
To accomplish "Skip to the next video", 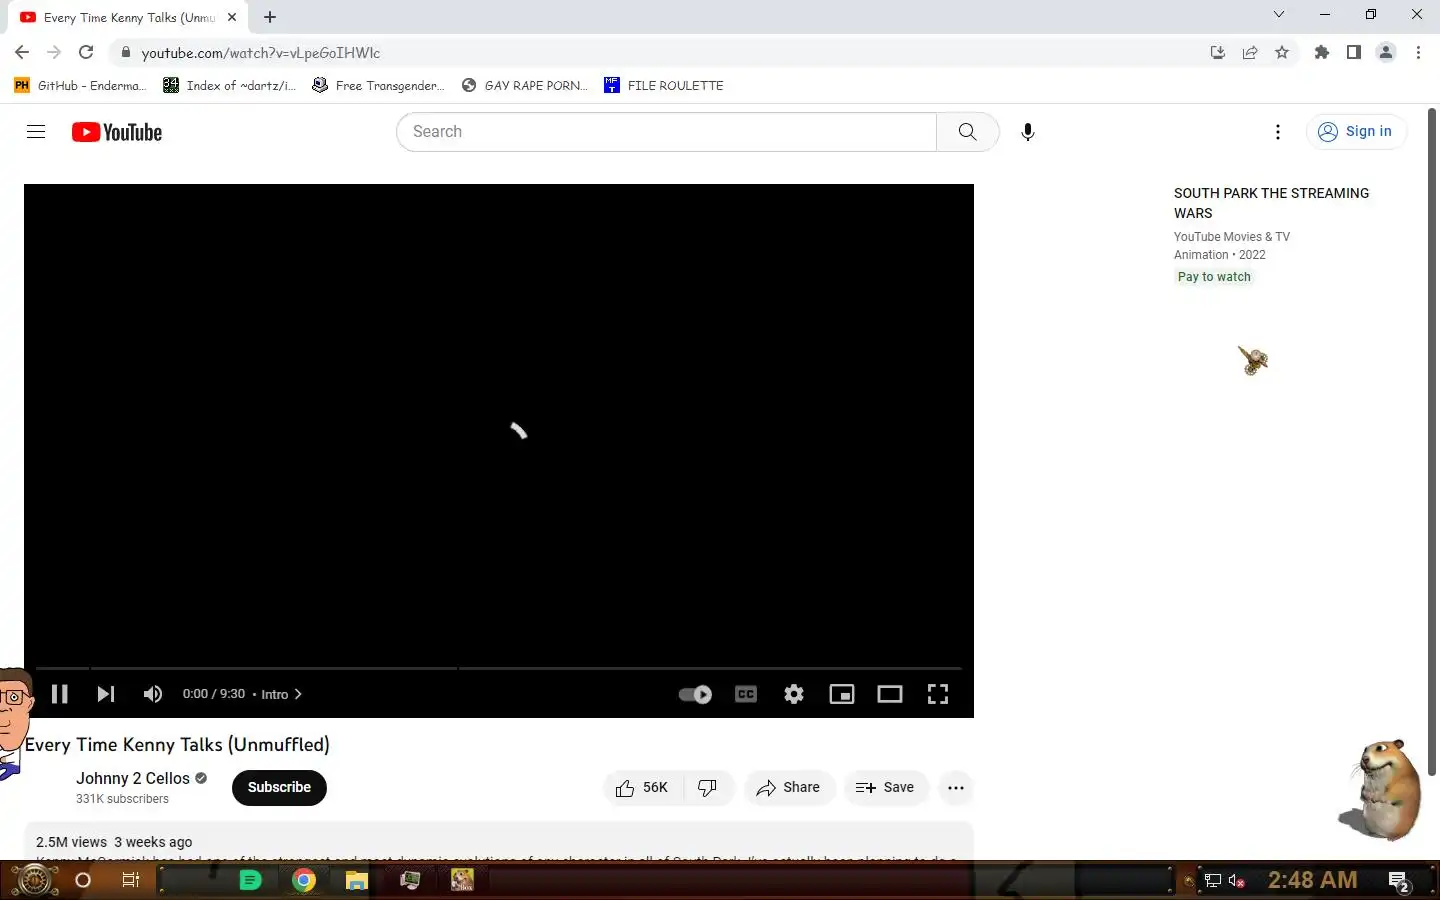I will pos(105,694).
